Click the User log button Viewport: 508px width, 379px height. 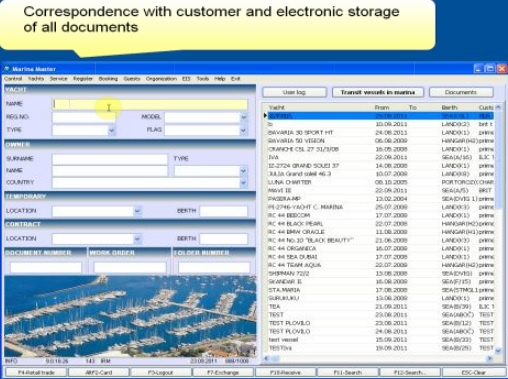pyautogui.click(x=294, y=92)
